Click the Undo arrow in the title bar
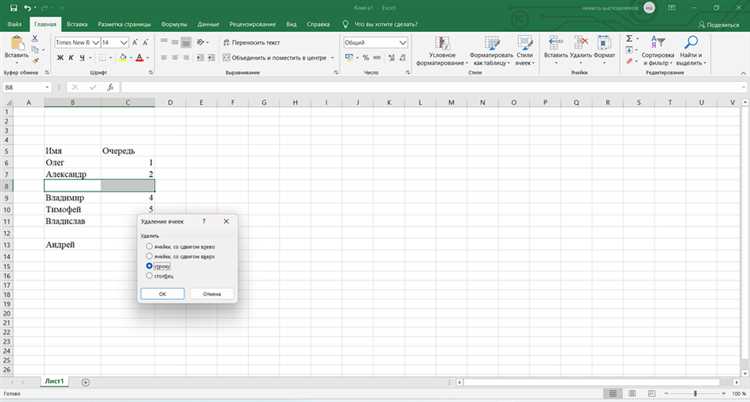 (x=27, y=8)
